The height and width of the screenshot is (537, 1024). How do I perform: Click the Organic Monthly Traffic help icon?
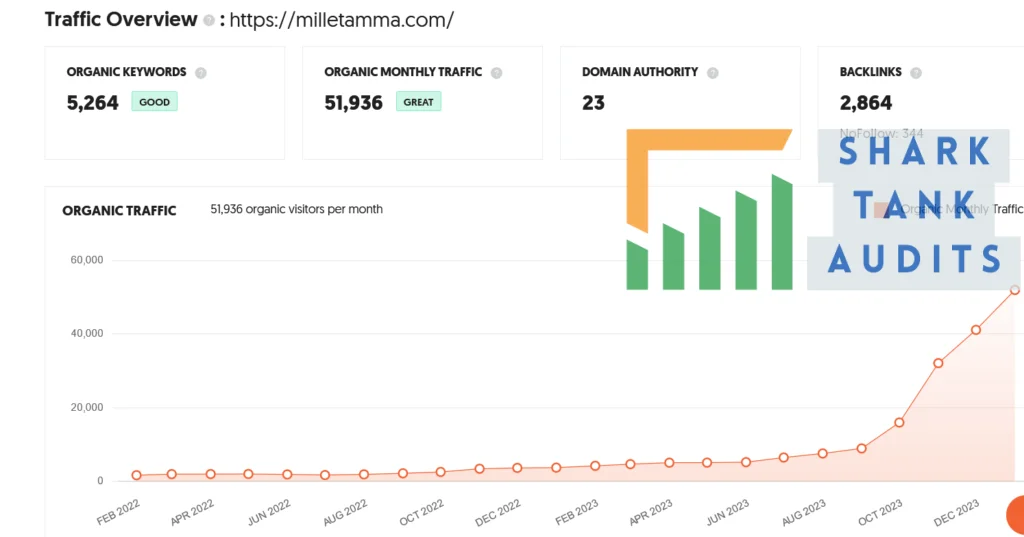tap(496, 73)
